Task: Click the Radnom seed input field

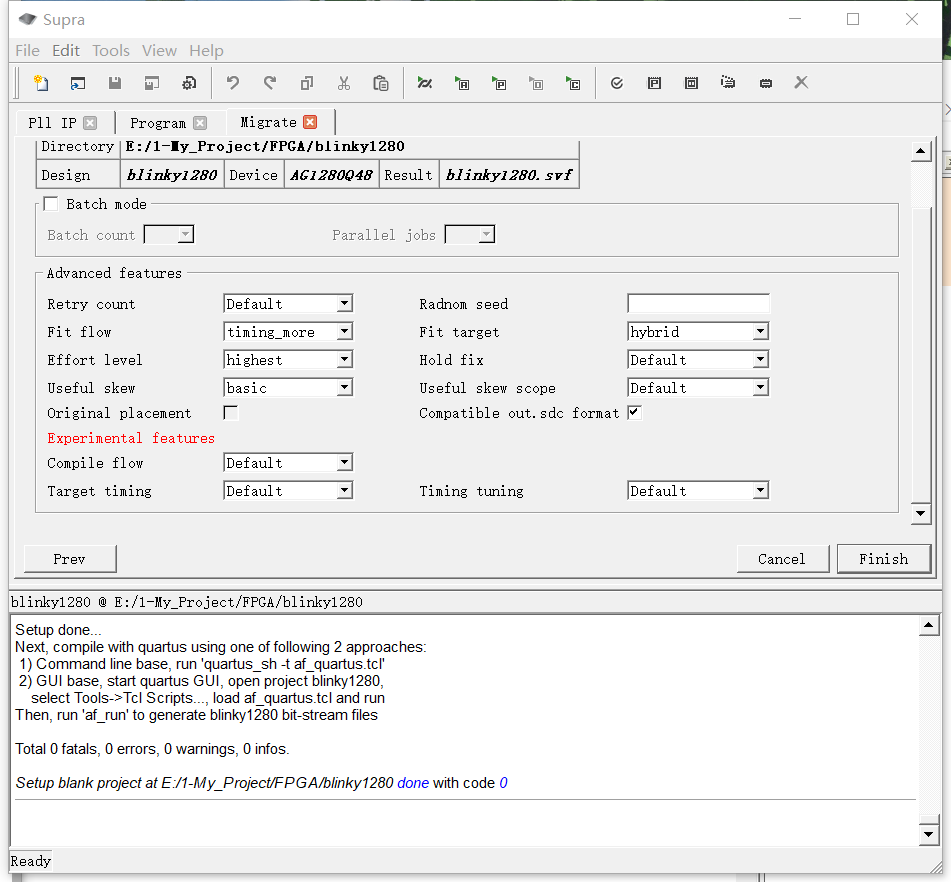Action: click(698, 304)
